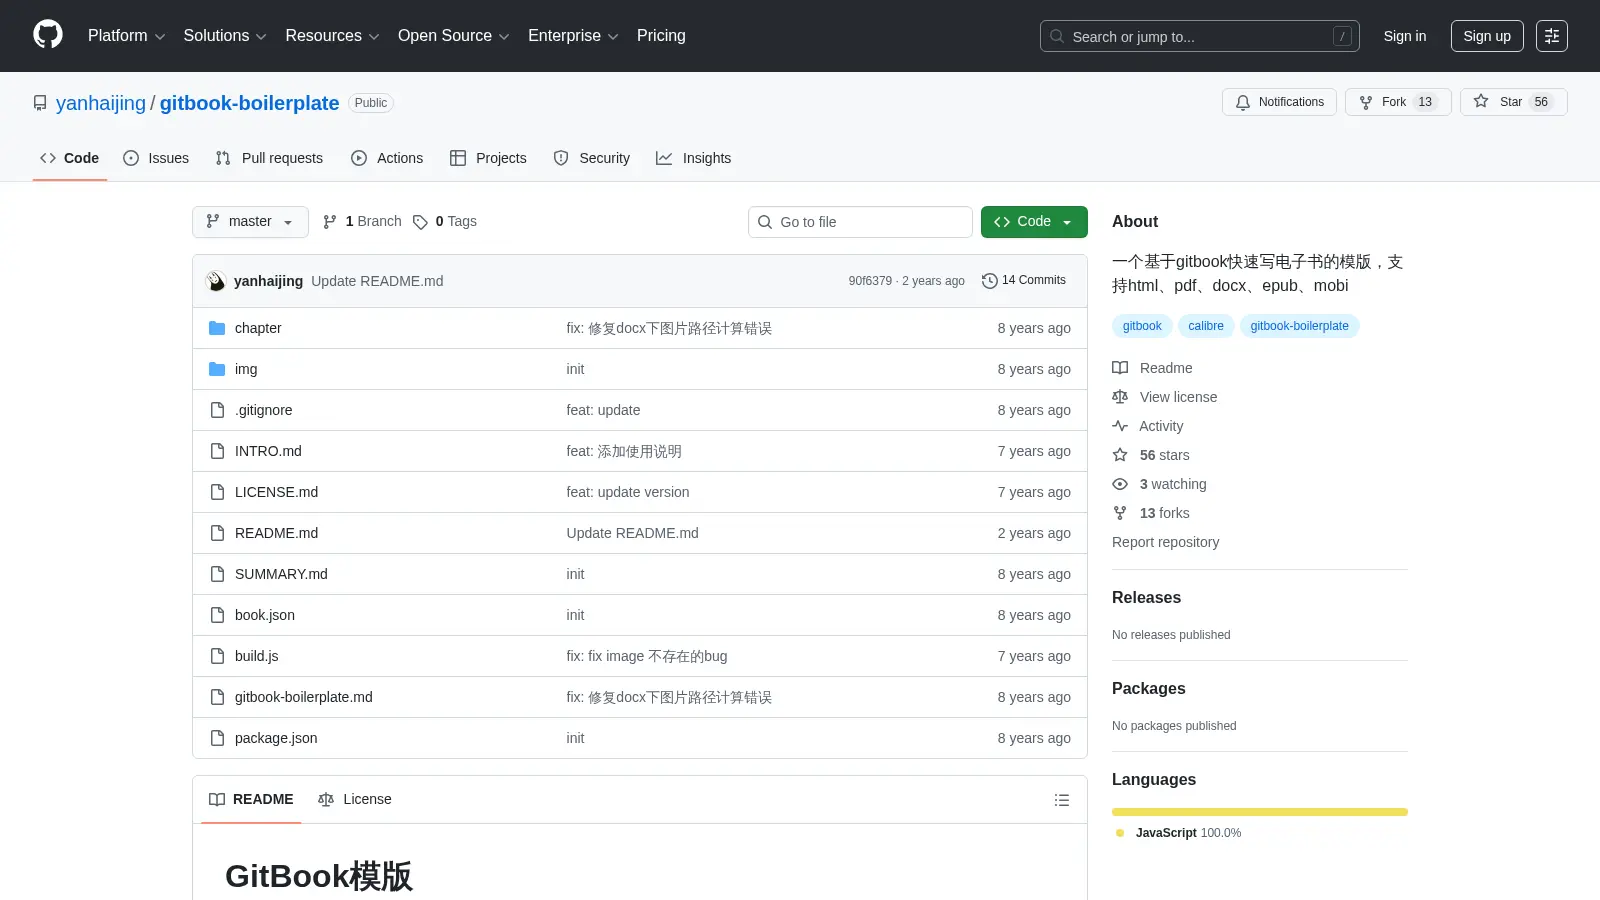Click the tag icon beside 0 Tags
Image resolution: width=1600 pixels, height=900 pixels.
pos(420,222)
